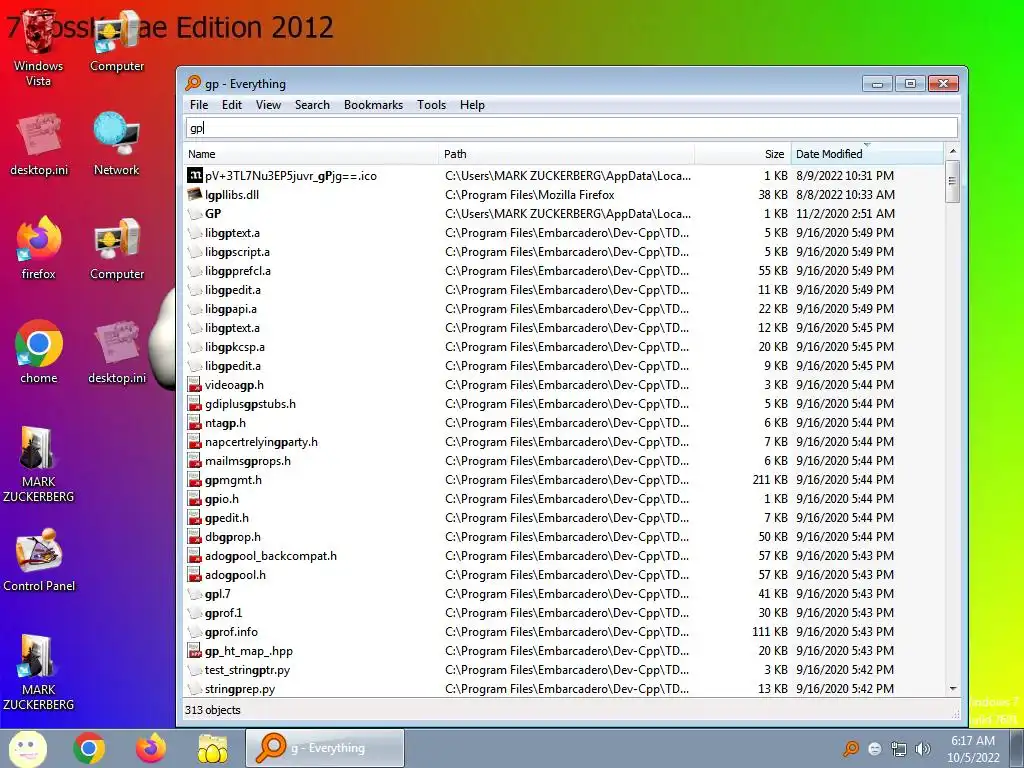Click the icon of lgpllibs.dll
1024x768 pixels.
pos(195,194)
